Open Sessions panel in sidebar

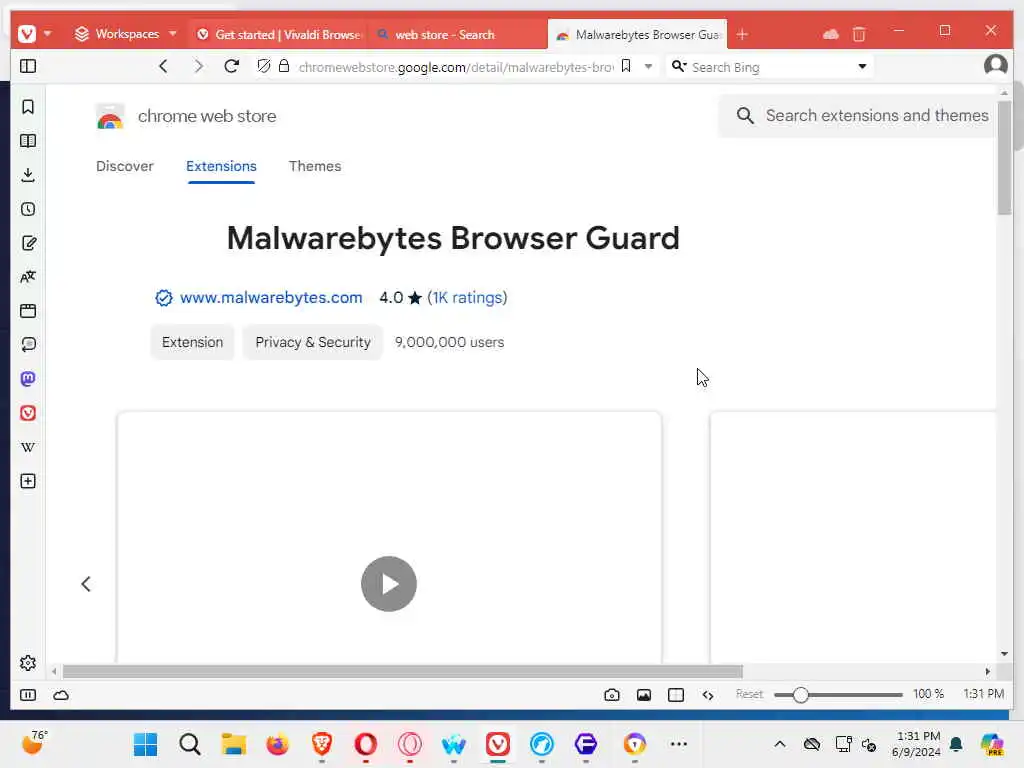click(x=28, y=344)
